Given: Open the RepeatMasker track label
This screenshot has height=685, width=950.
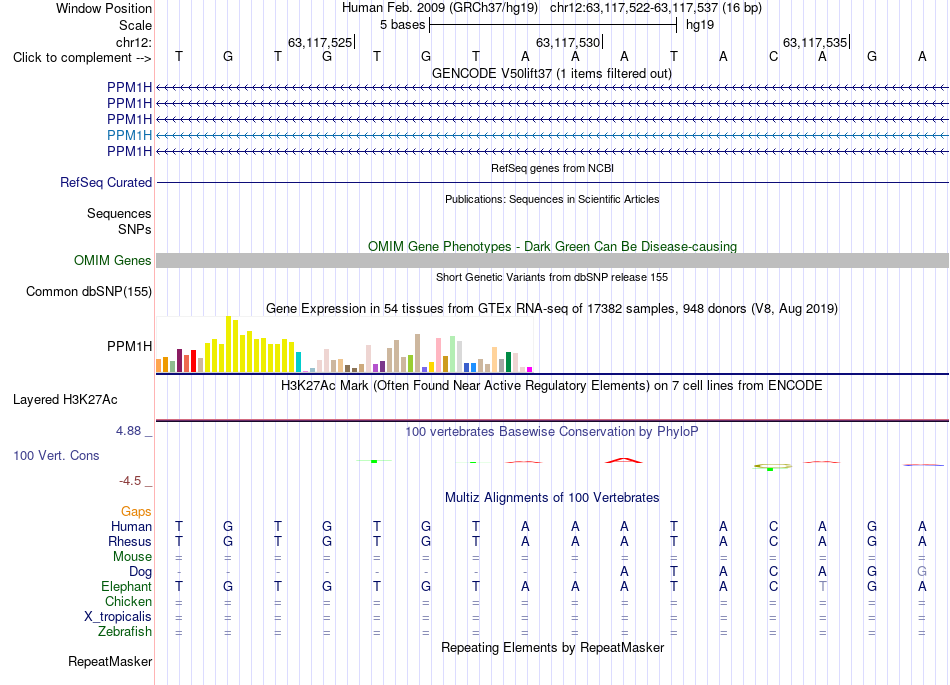Looking at the screenshot, I should [x=110, y=661].
